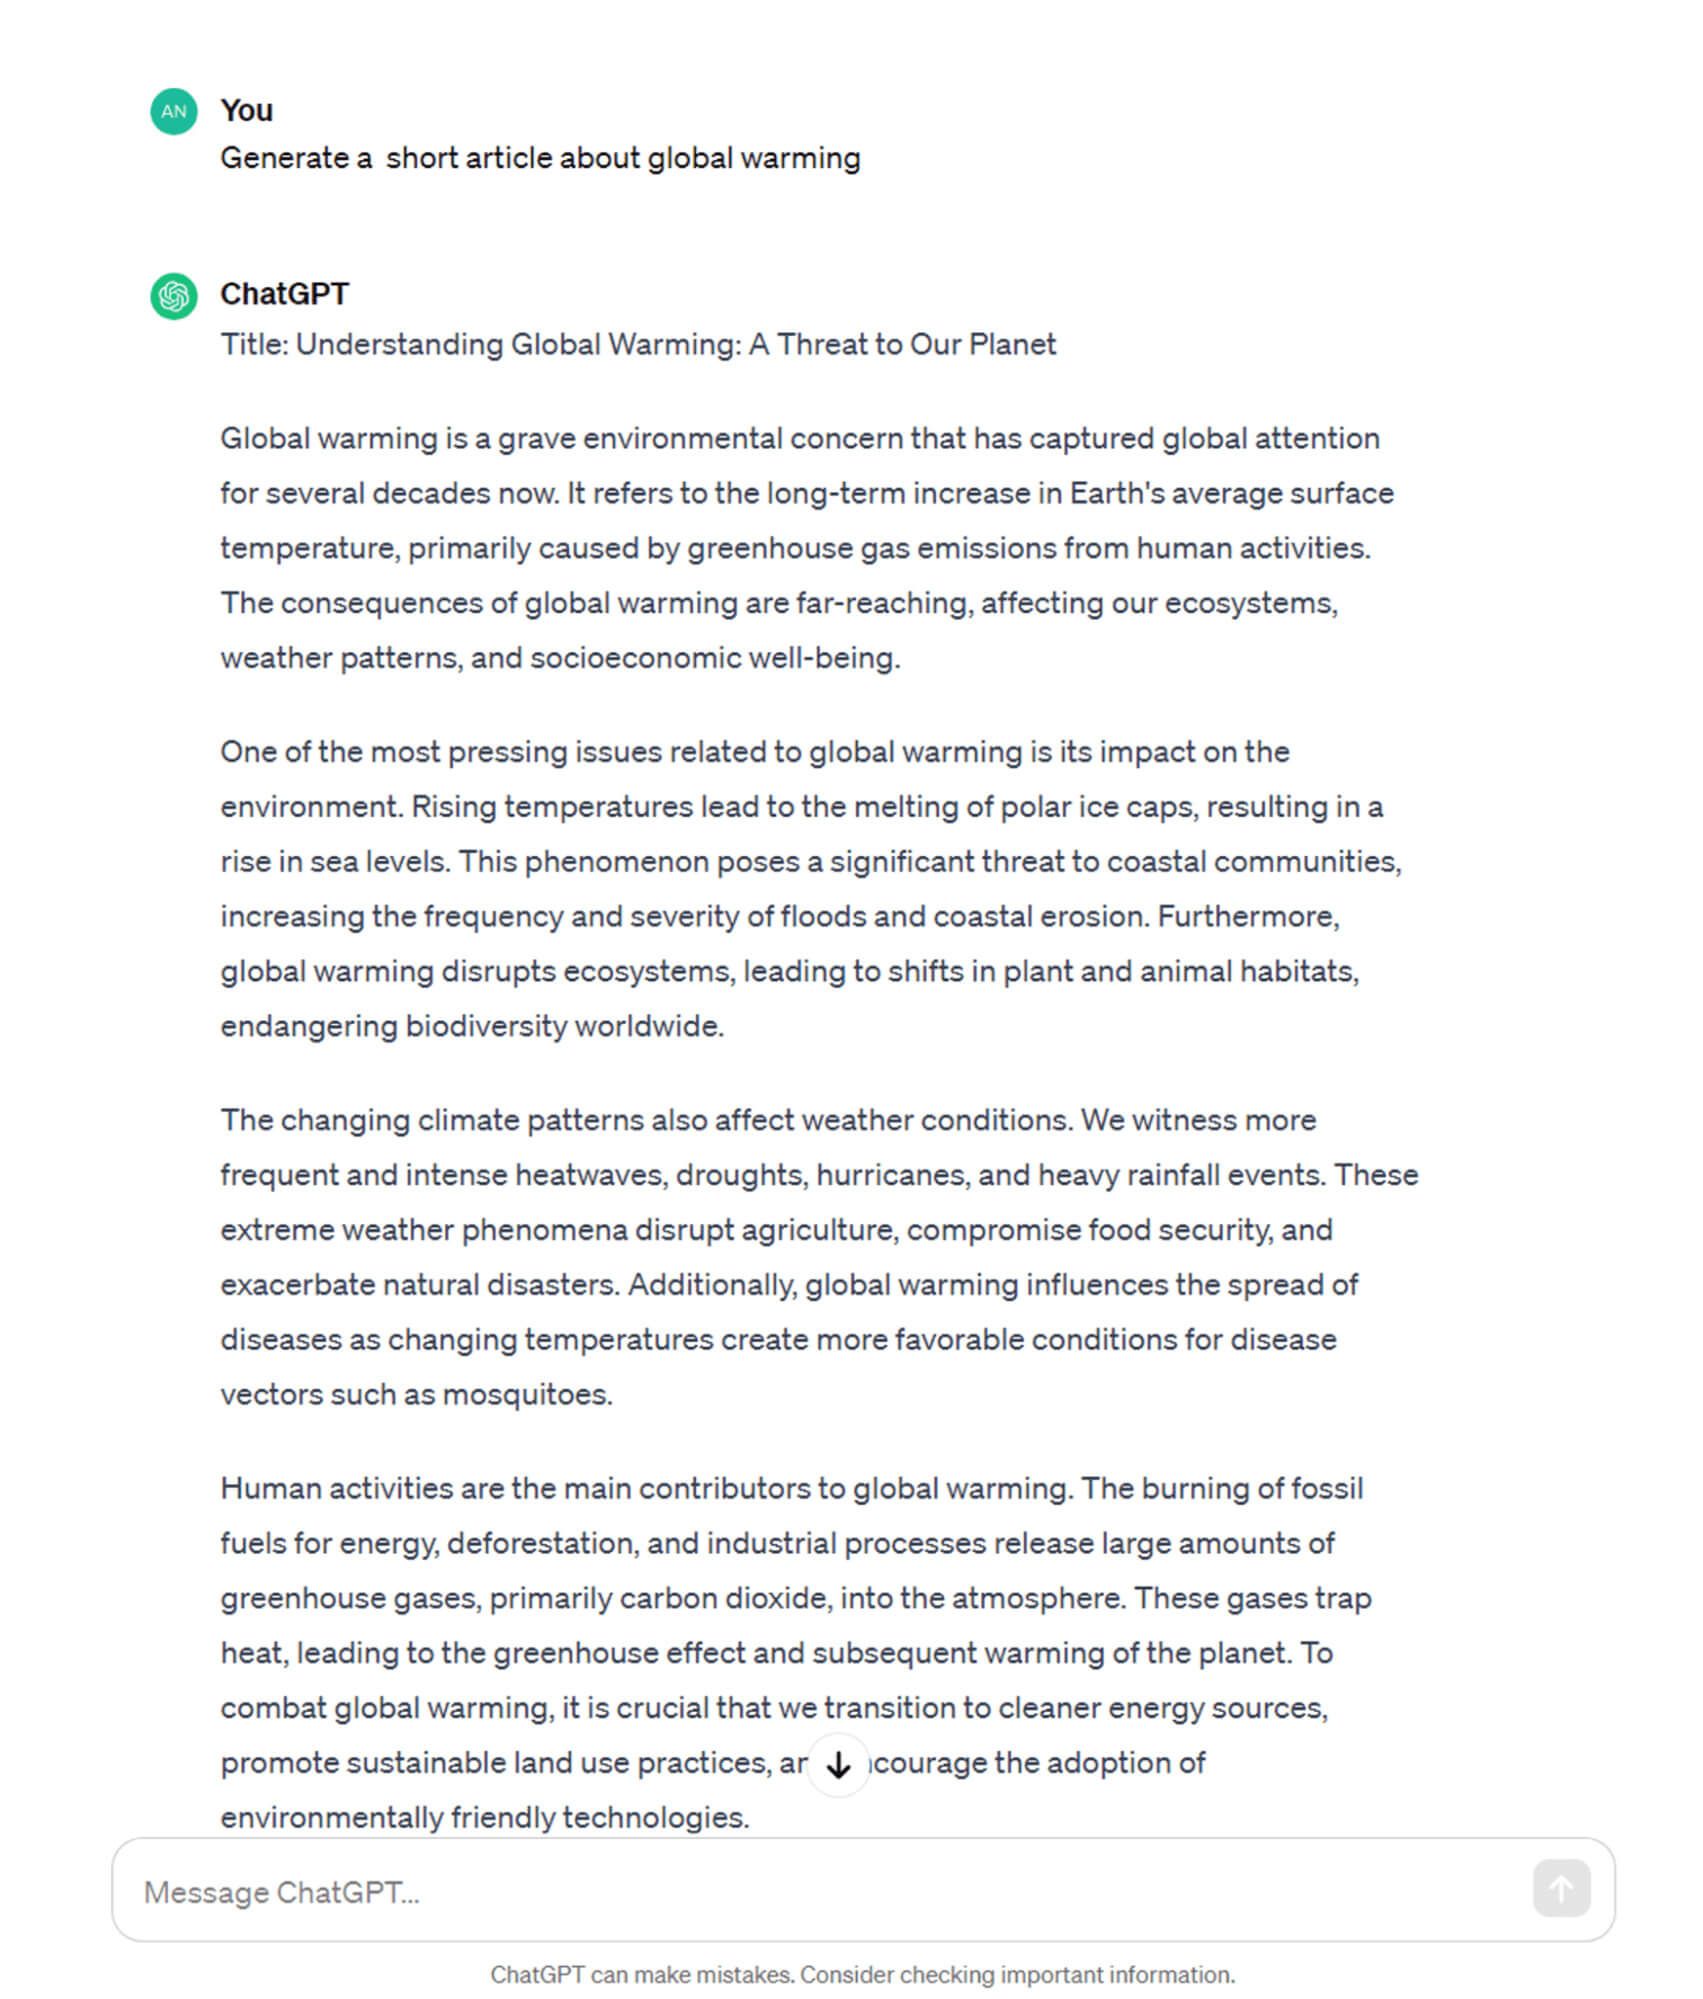The height and width of the screenshot is (1999, 1703).
Task: Click the line "environmentally friendly technologies."
Action: point(485,1817)
